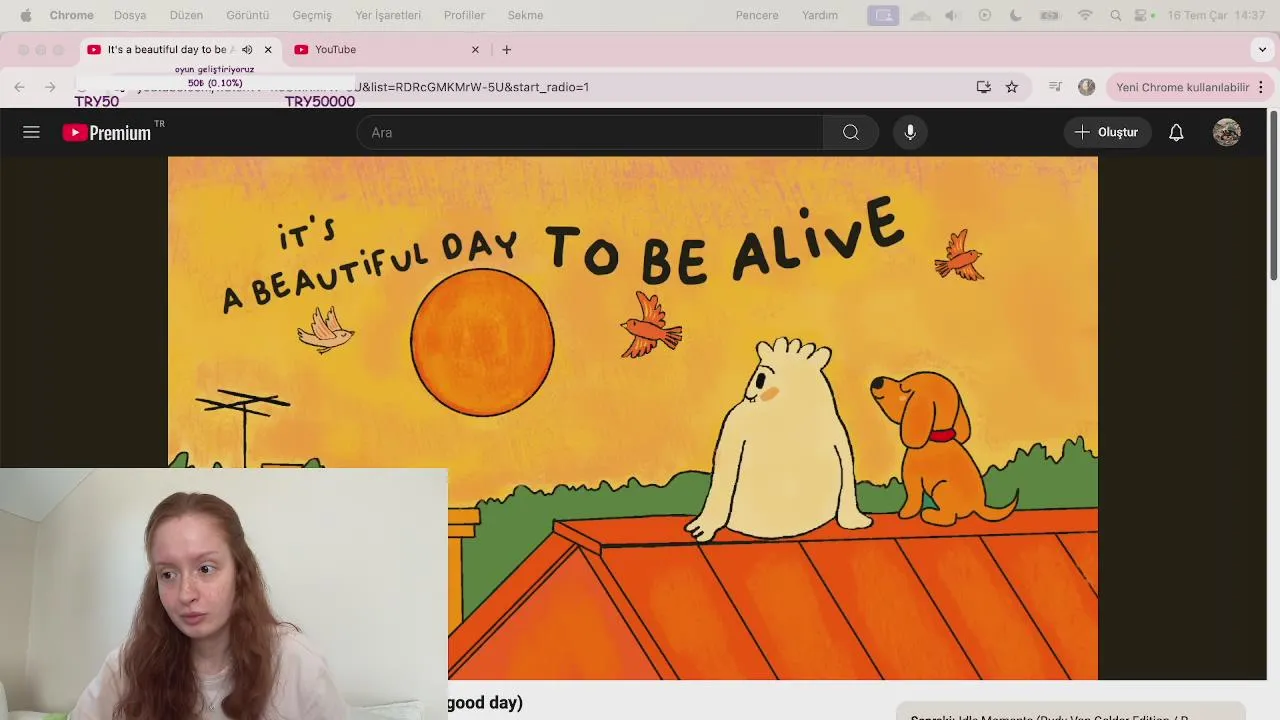Open the Yer İşaretleri menu

[388, 15]
